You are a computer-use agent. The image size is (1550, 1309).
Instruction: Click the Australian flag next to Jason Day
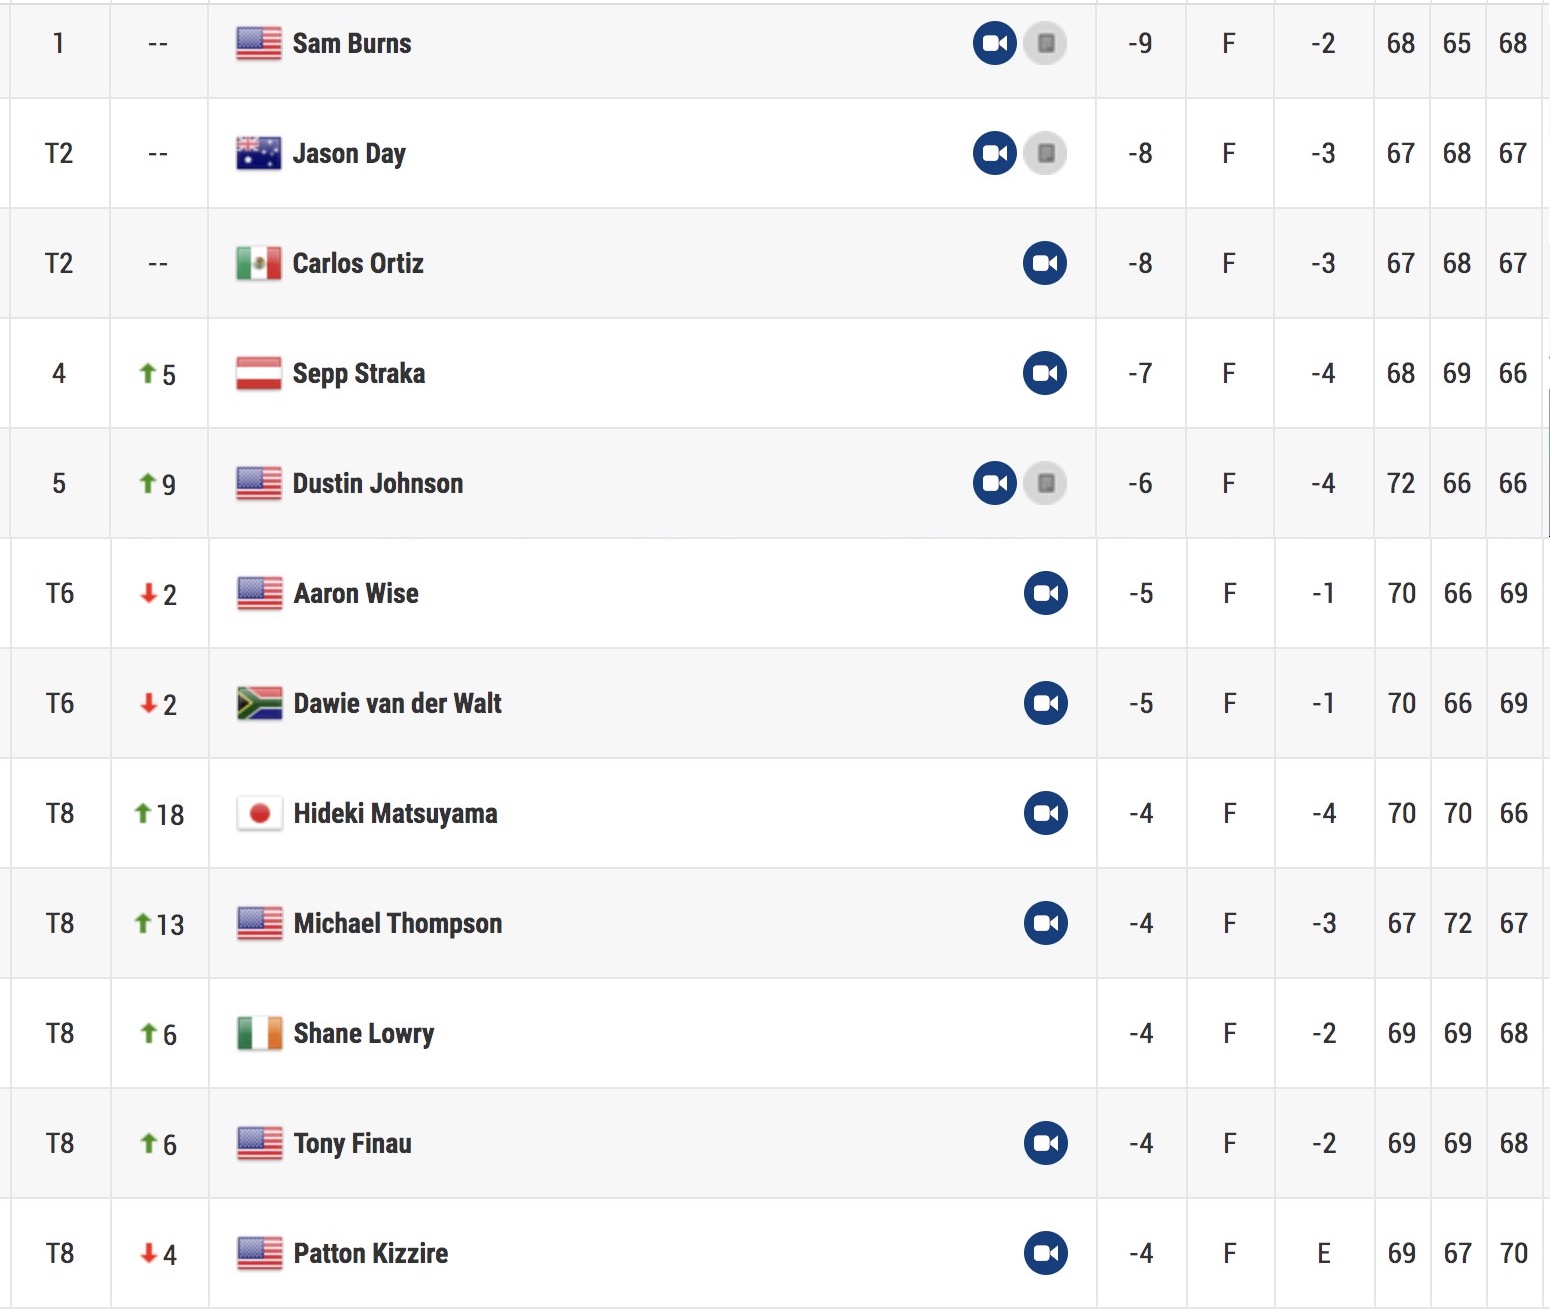click(259, 153)
